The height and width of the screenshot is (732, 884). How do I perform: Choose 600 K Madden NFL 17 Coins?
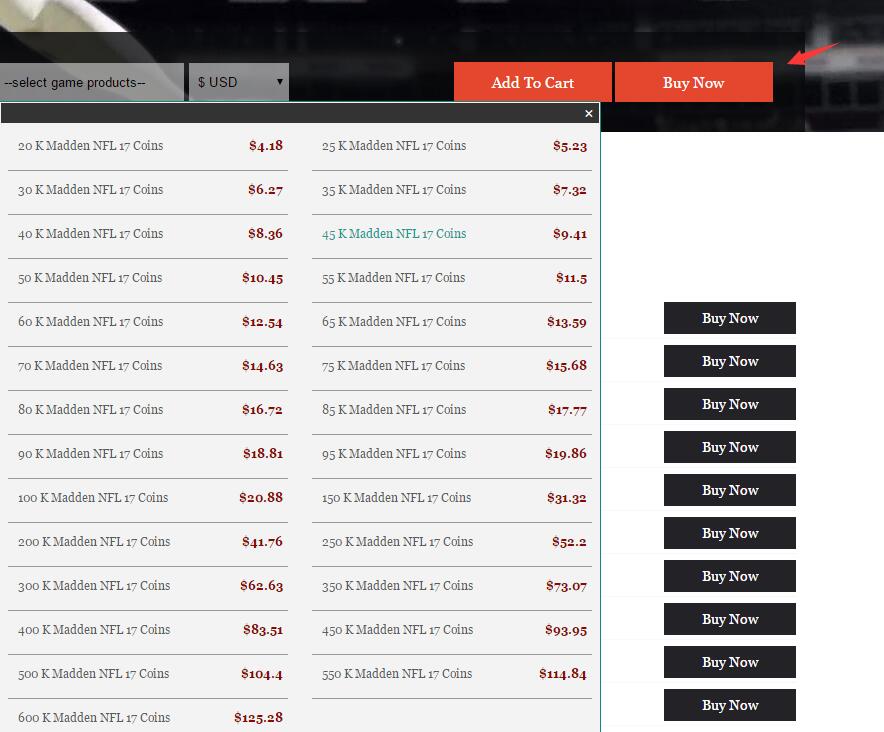[x=94, y=717]
